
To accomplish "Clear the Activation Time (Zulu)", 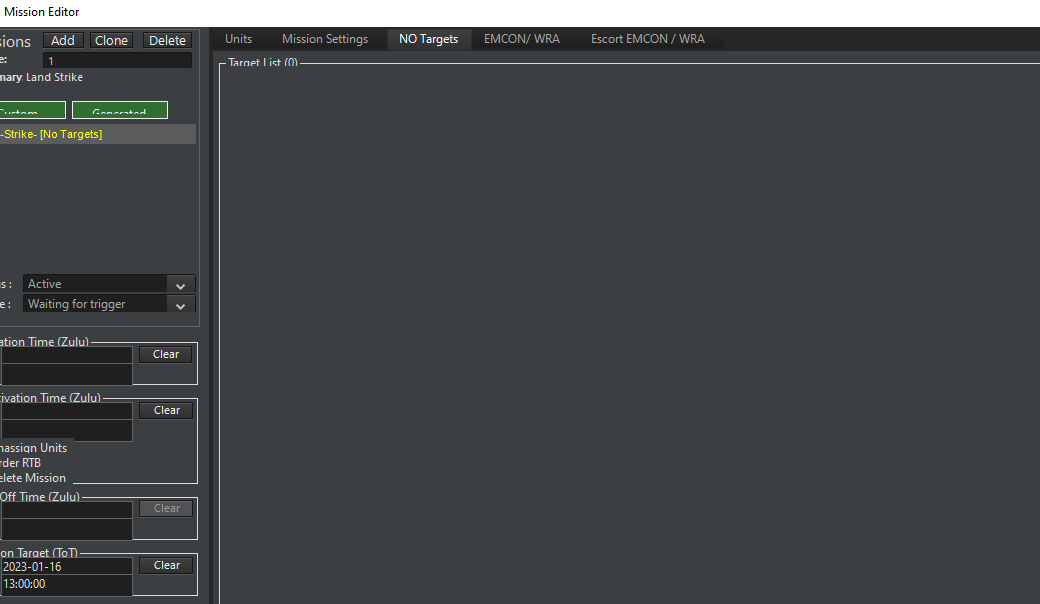I will point(166,355).
